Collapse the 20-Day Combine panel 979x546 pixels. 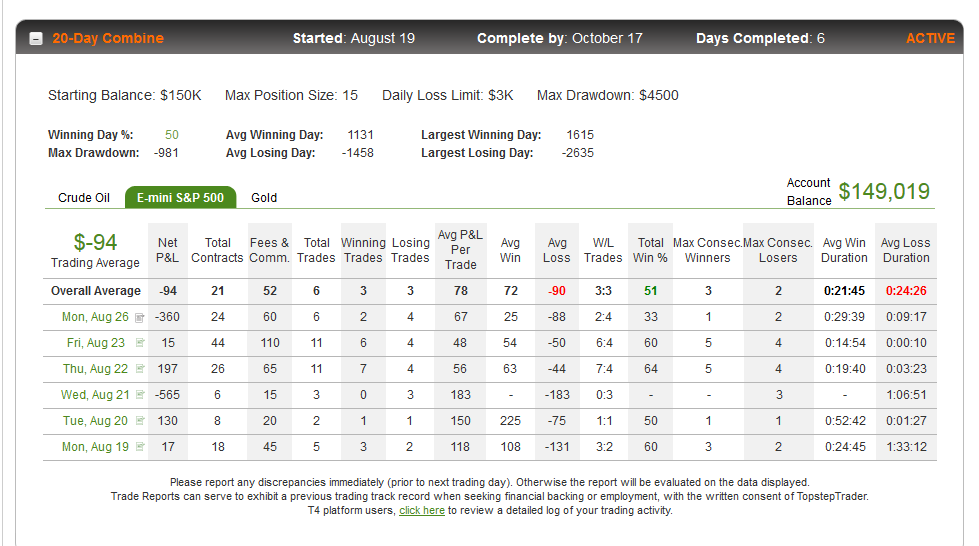[x=36, y=39]
